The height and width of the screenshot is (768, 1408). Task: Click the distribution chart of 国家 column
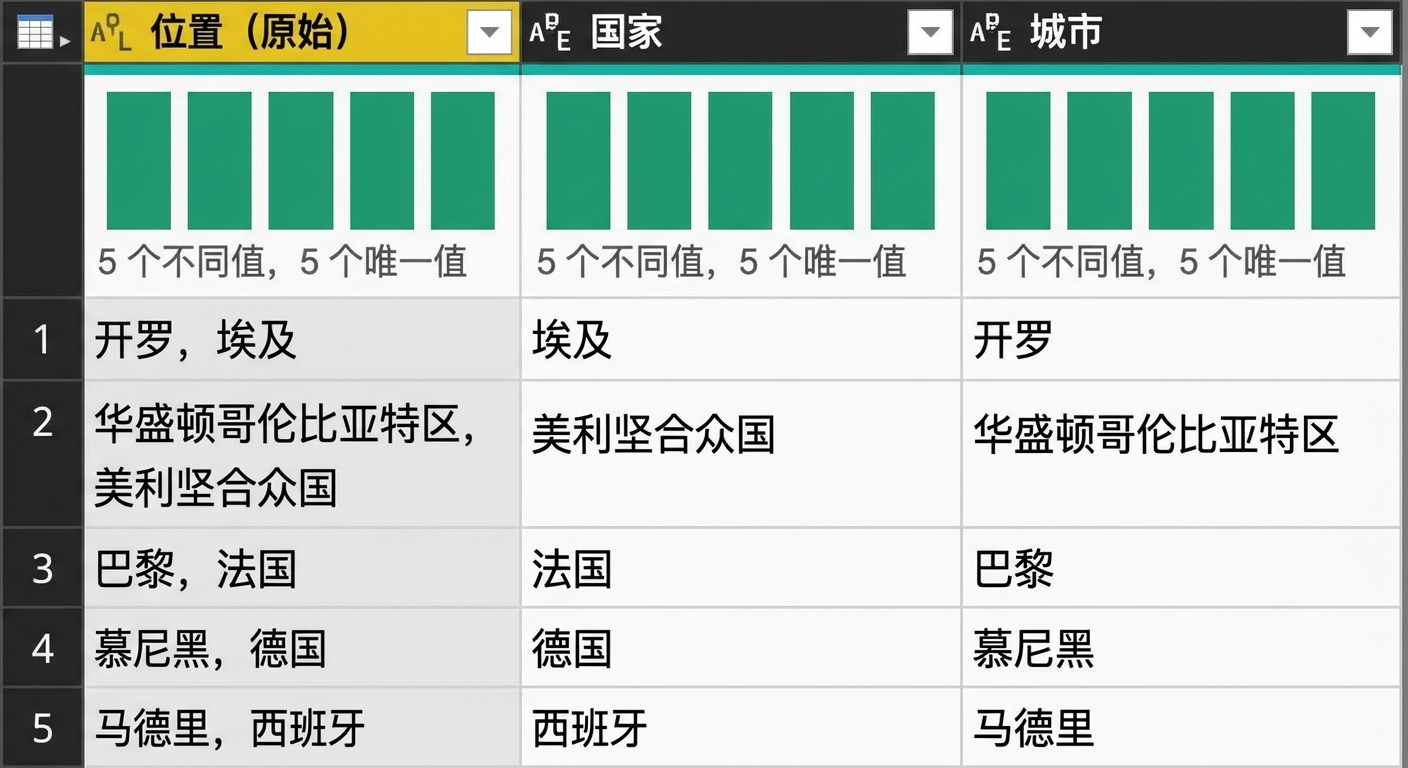coord(741,161)
